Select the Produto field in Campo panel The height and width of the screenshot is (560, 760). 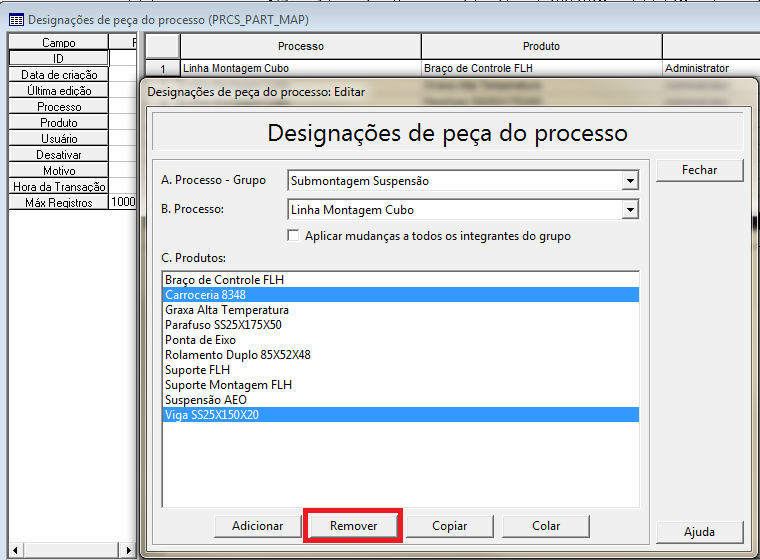coord(59,123)
